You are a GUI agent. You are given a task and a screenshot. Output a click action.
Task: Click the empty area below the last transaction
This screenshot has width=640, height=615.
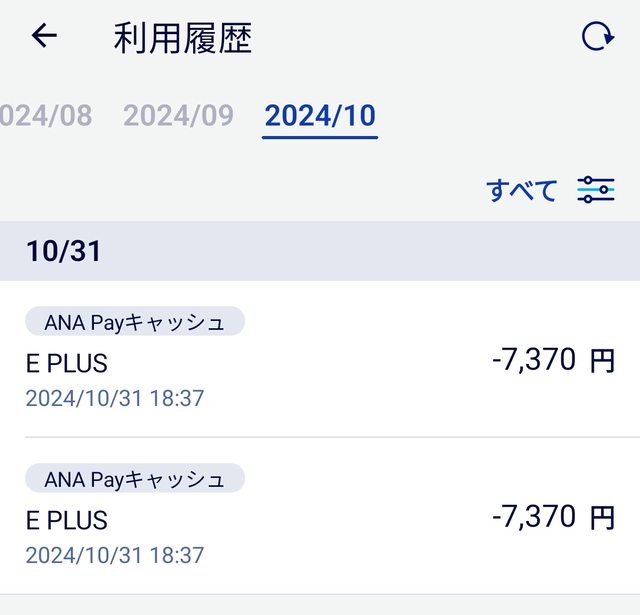click(320, 605)
